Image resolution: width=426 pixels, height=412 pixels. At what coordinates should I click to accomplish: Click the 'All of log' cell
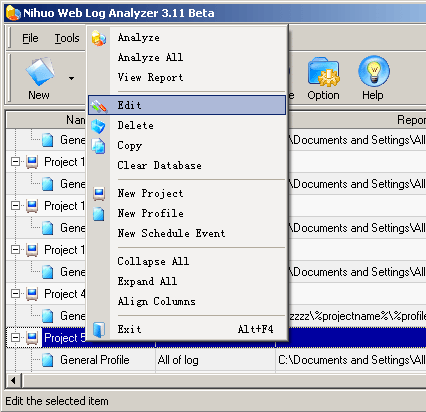(215, 360)
